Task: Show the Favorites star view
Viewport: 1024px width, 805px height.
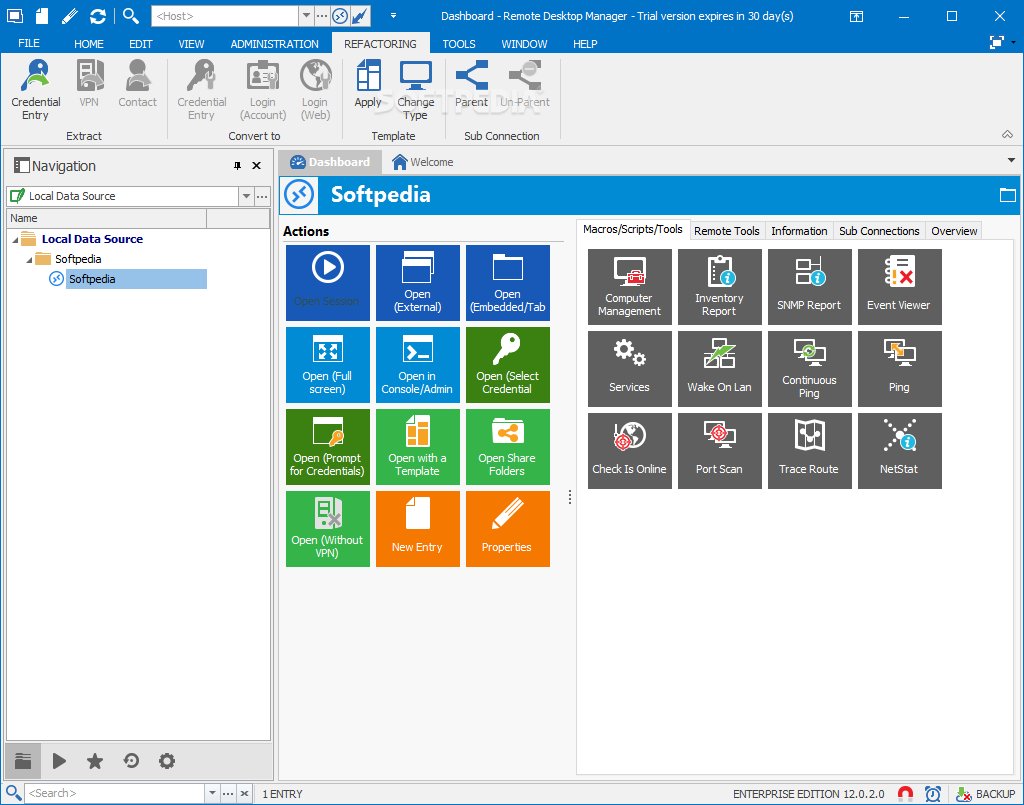Action: 95,761
